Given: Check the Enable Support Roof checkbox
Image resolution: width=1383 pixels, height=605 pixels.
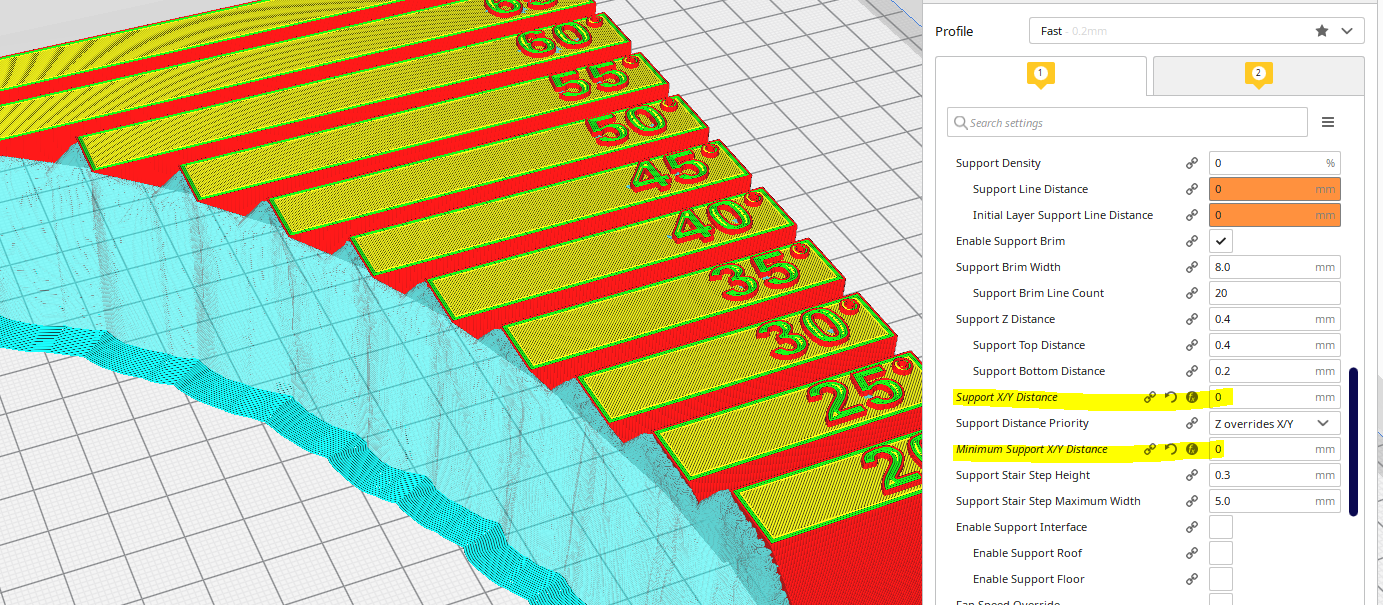Looking at the screenshot, I should pyautogui.click(x=1221, y=553).
